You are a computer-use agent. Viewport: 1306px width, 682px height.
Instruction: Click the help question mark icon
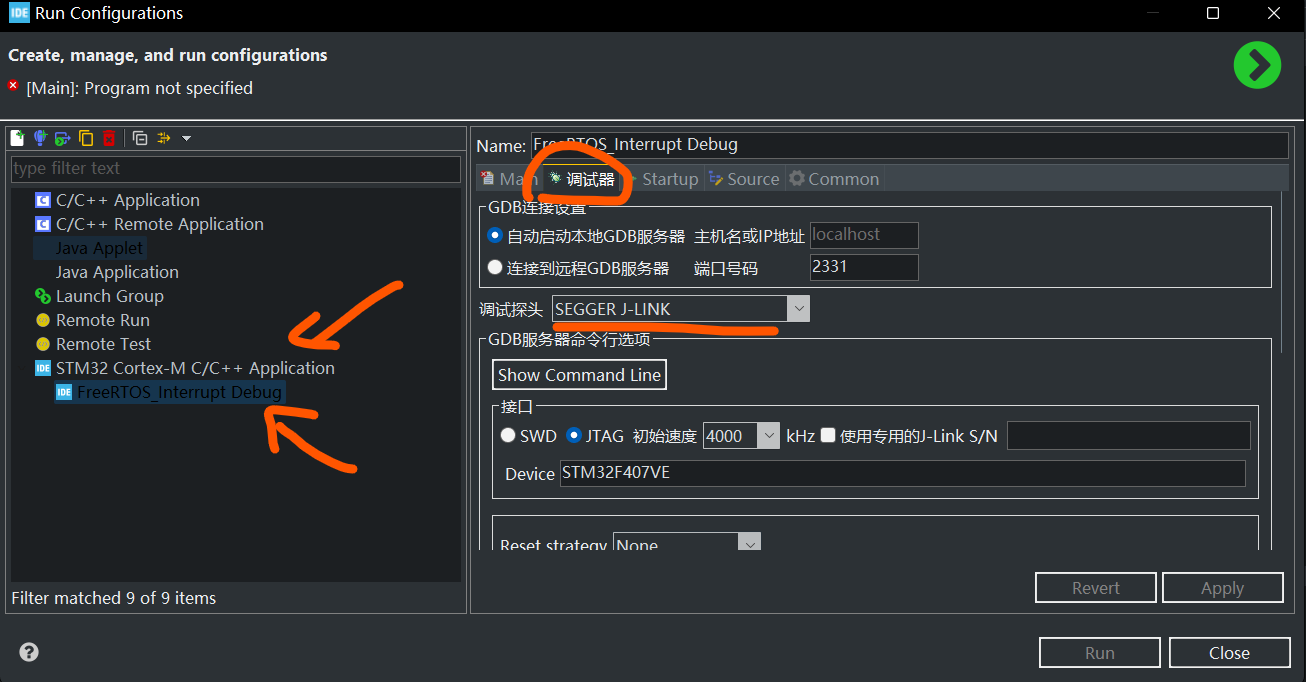pyautogui.click(x=29, y=653)
